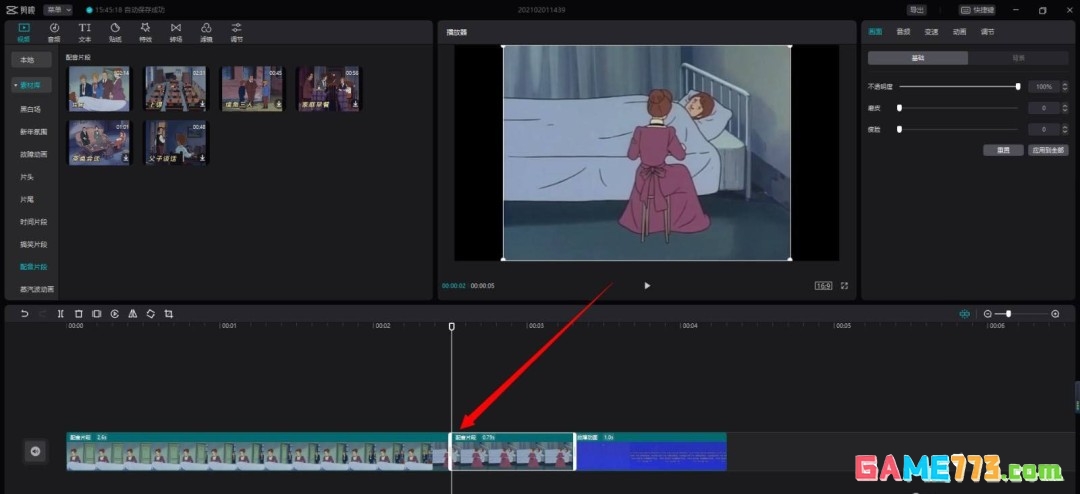1080x494 pixels.
Task: Select the 2.6s first clip on timeline
Action: tap(258, 451)
